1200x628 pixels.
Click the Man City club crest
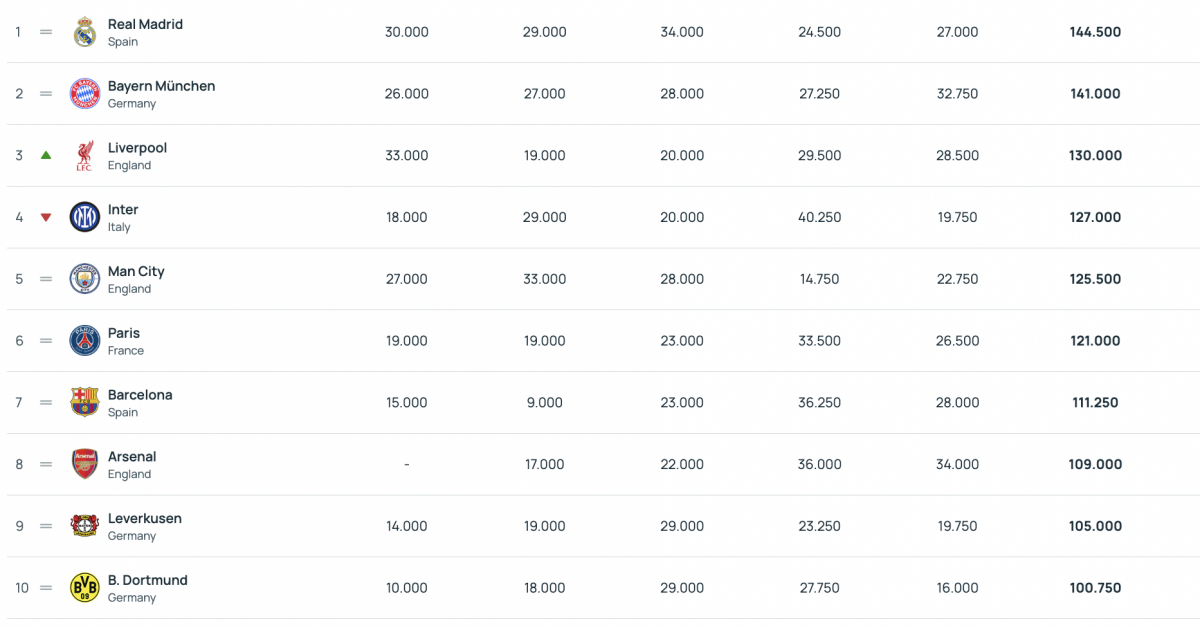pyautogui.click(x=85, y=279)
